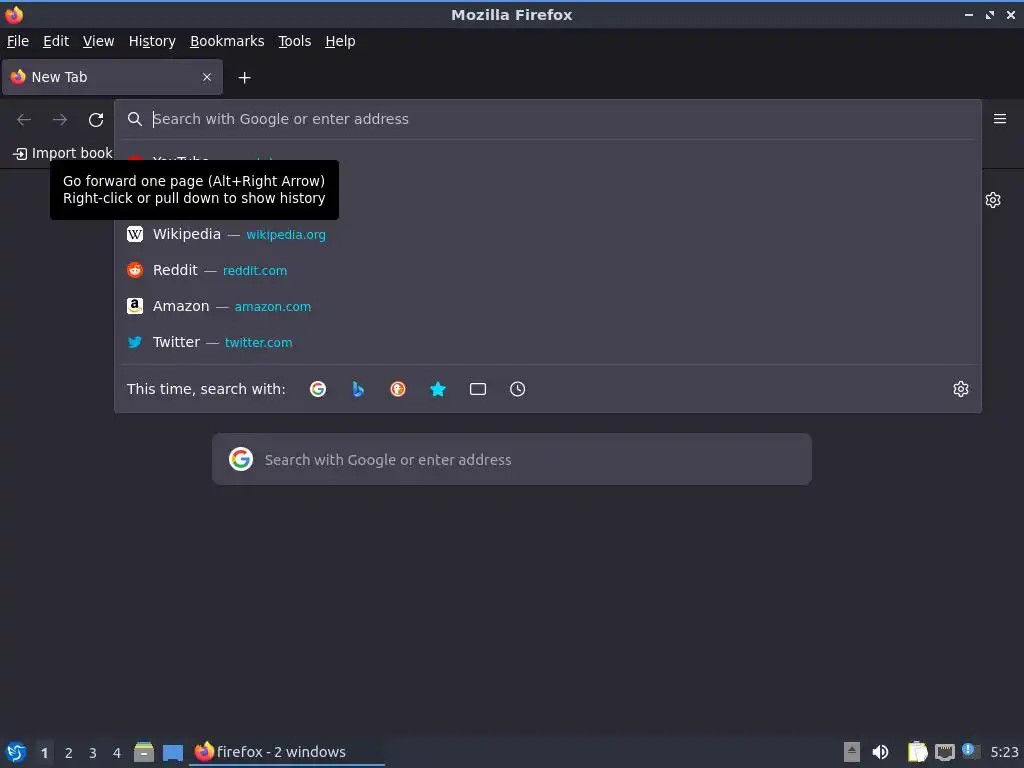Image resolution: width=1024 pixels, height=768 pixels.
Task: Open the volume control tray icon
Action: pyautogui.click(x=880, y=752)
